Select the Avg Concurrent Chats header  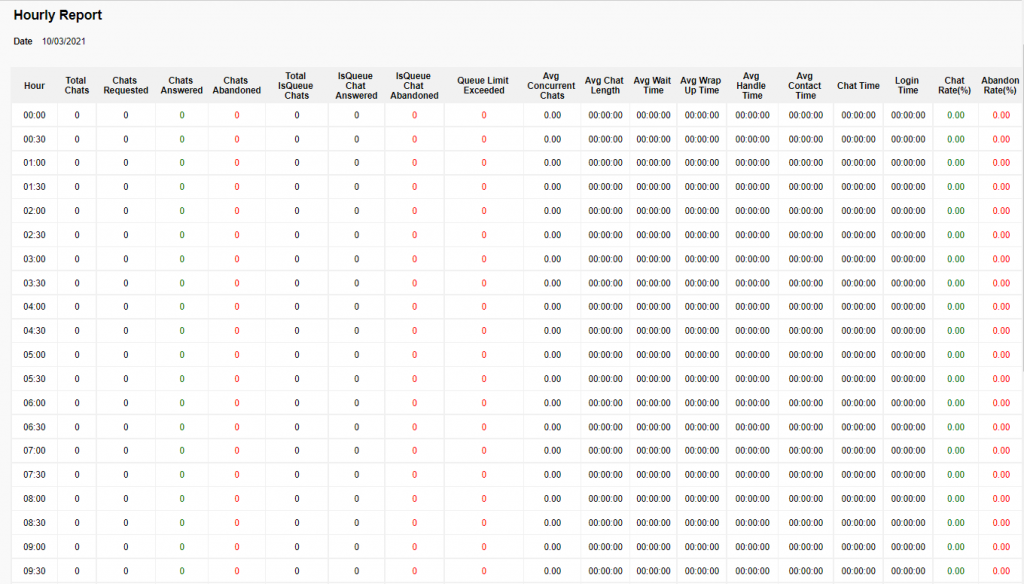pos(552,86)
